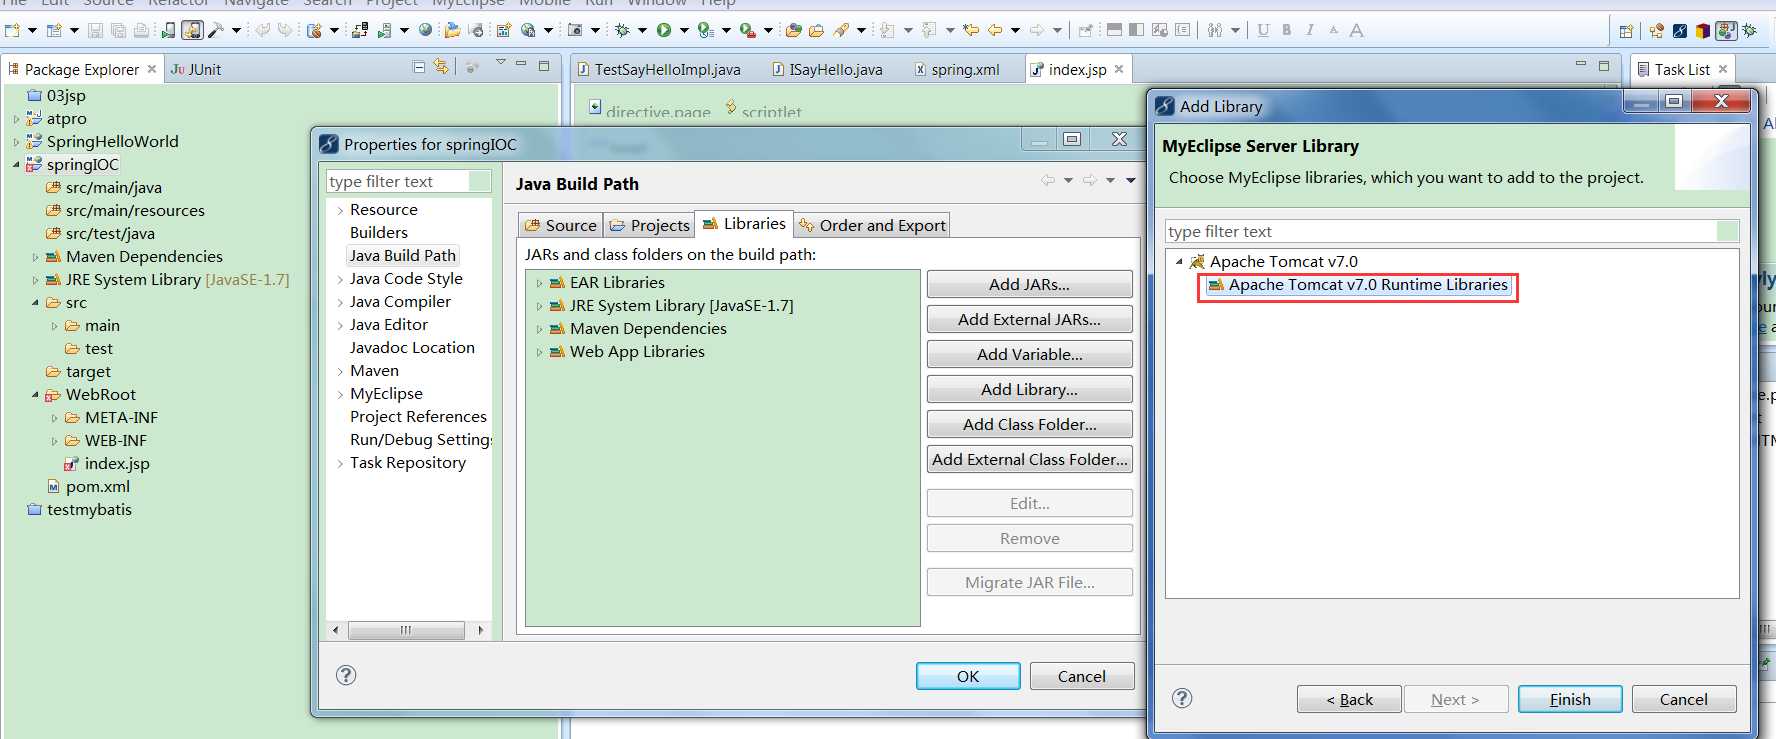Click the yellow Back navigation arrow

point(994,30)
